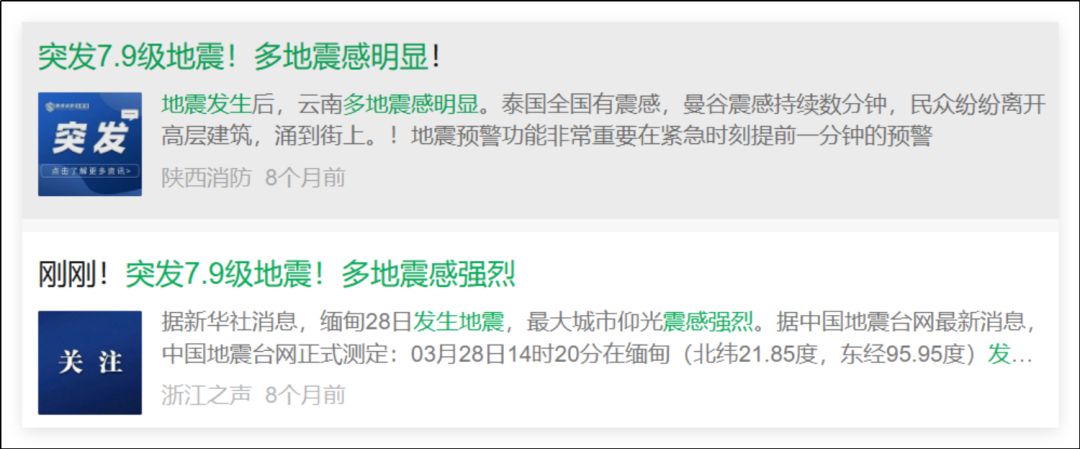Click the 点击了解更多资讯 label on thumbnail
This screenshot has height=449, width=1080.
[90, 171]
